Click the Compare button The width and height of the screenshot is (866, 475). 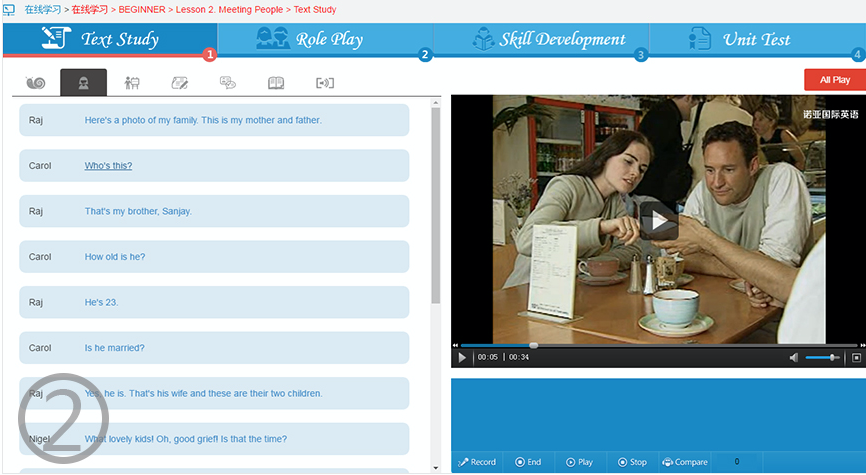click(685, 462)
